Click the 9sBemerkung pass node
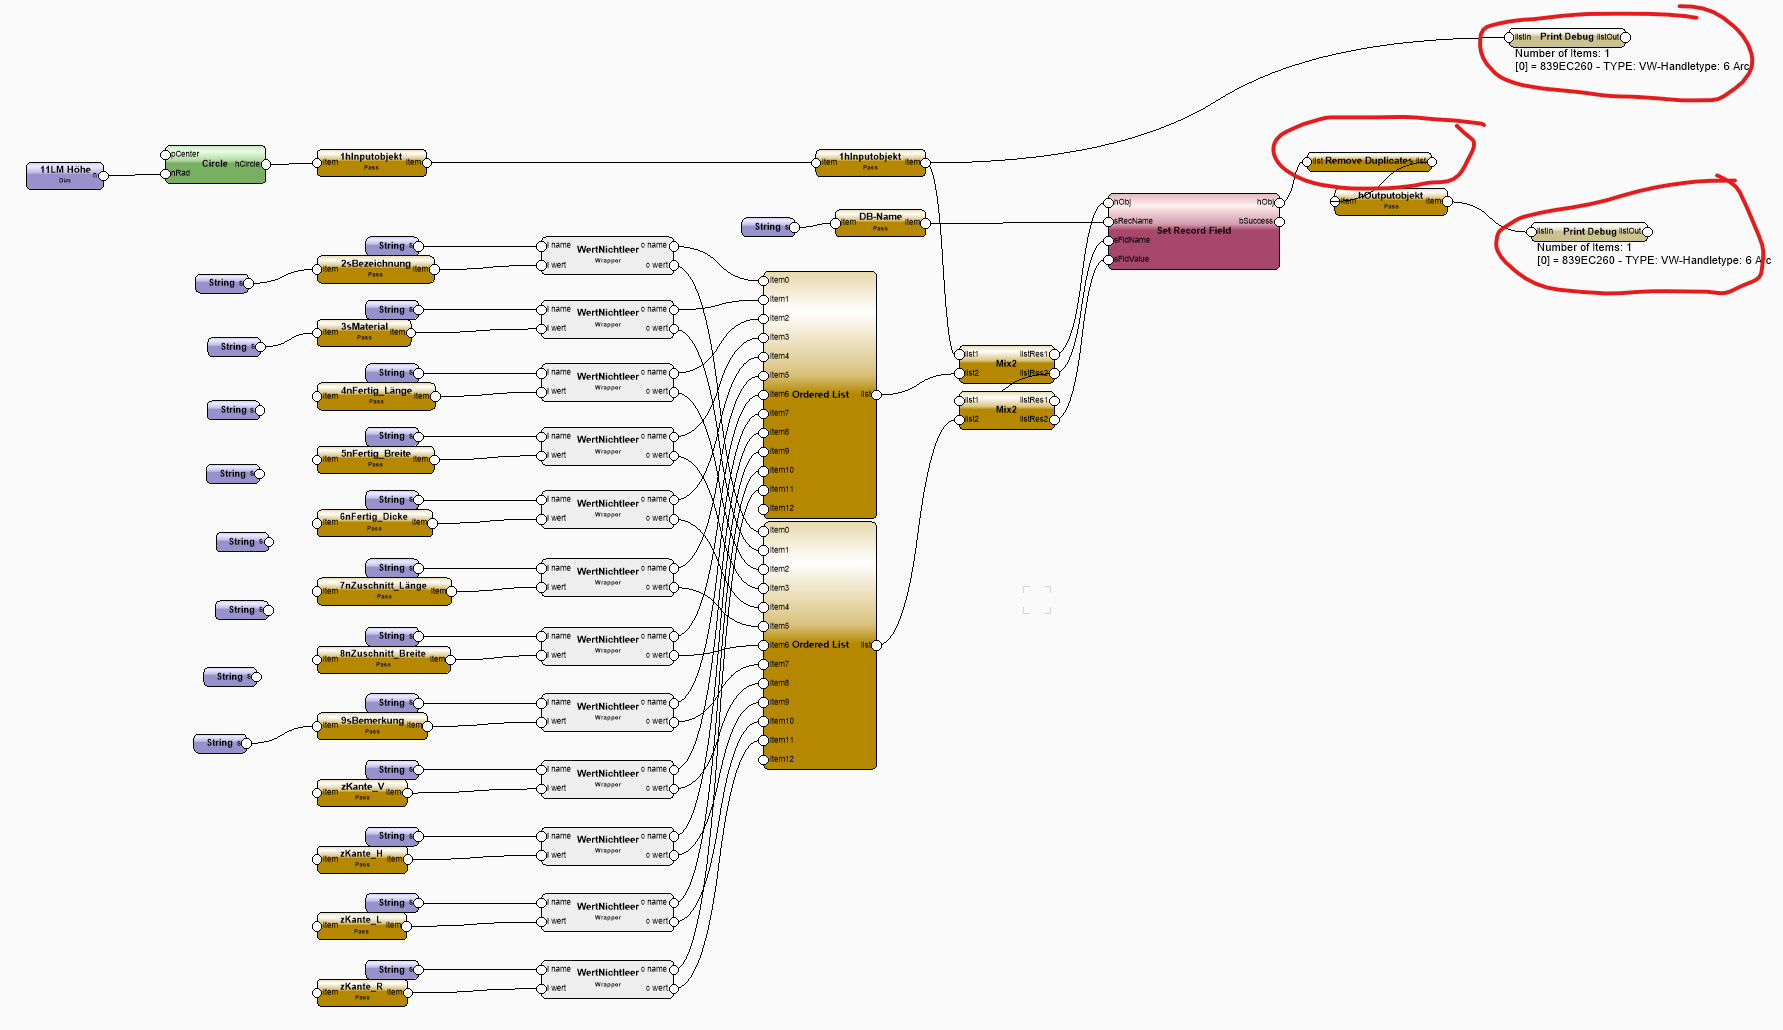 point(372,726)
